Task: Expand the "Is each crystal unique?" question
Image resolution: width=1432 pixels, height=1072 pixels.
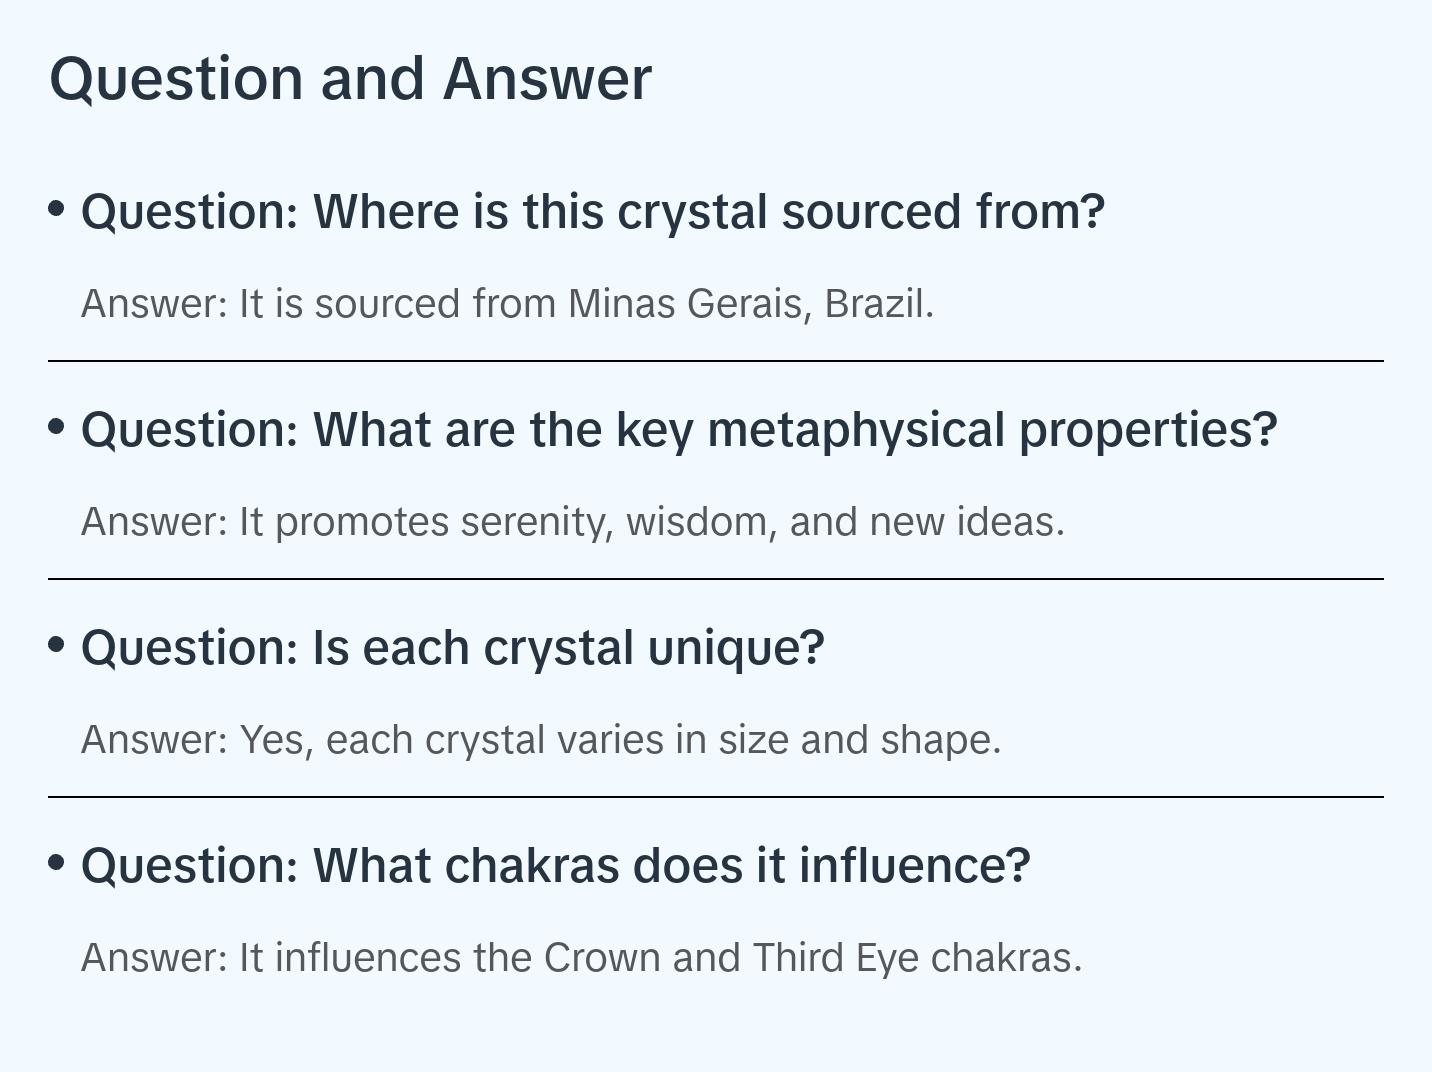Action: (452, 648)
